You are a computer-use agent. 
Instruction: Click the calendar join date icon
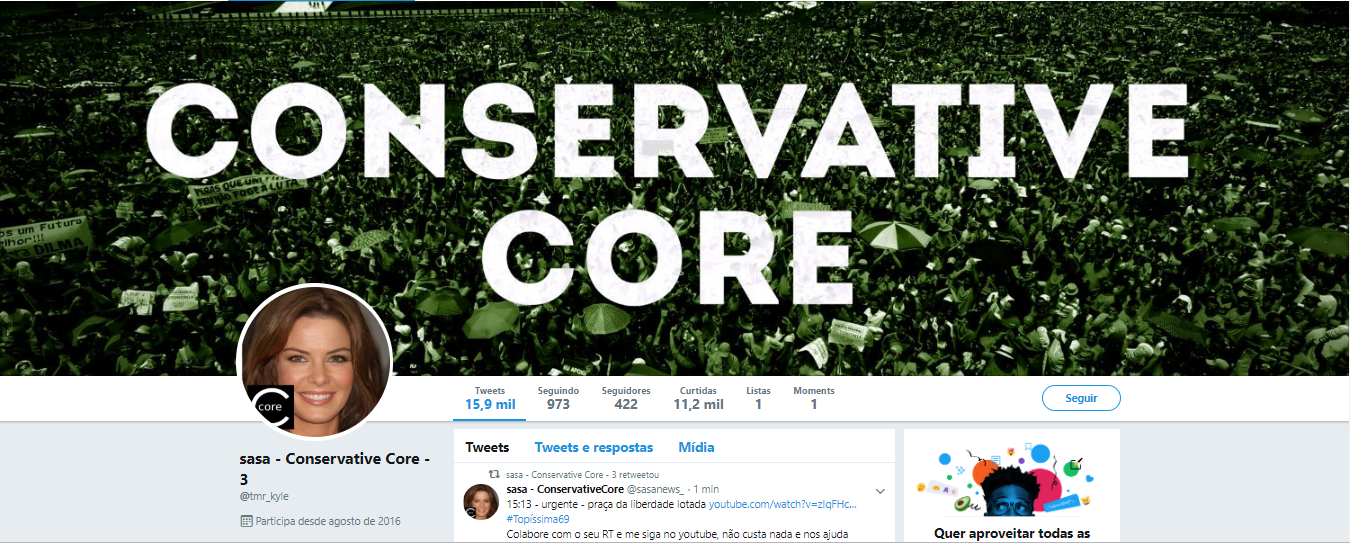pos(247,521)
